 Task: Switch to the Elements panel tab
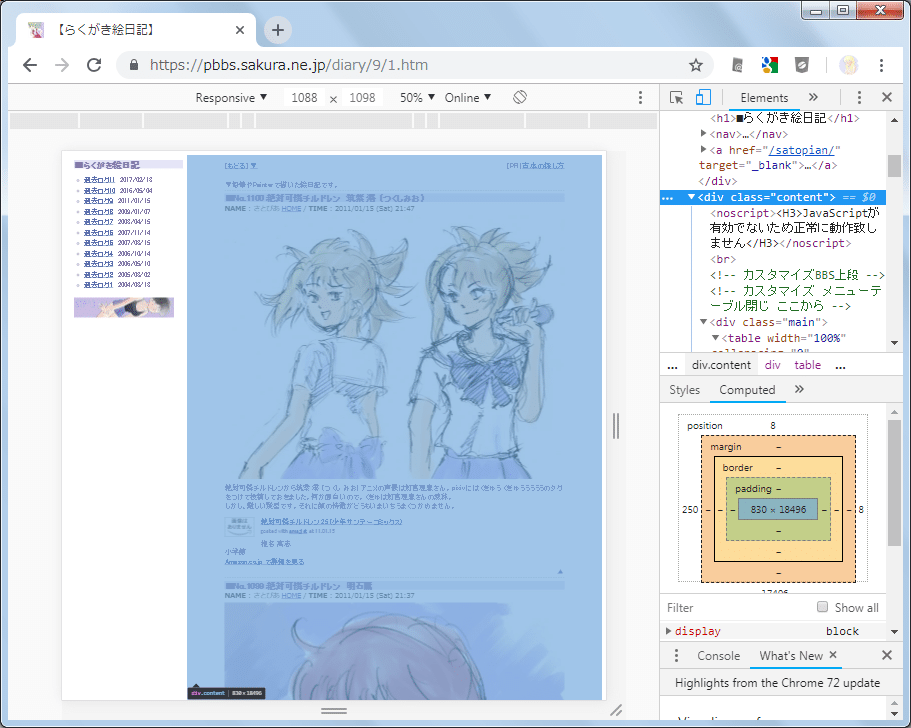click(764, 98)
